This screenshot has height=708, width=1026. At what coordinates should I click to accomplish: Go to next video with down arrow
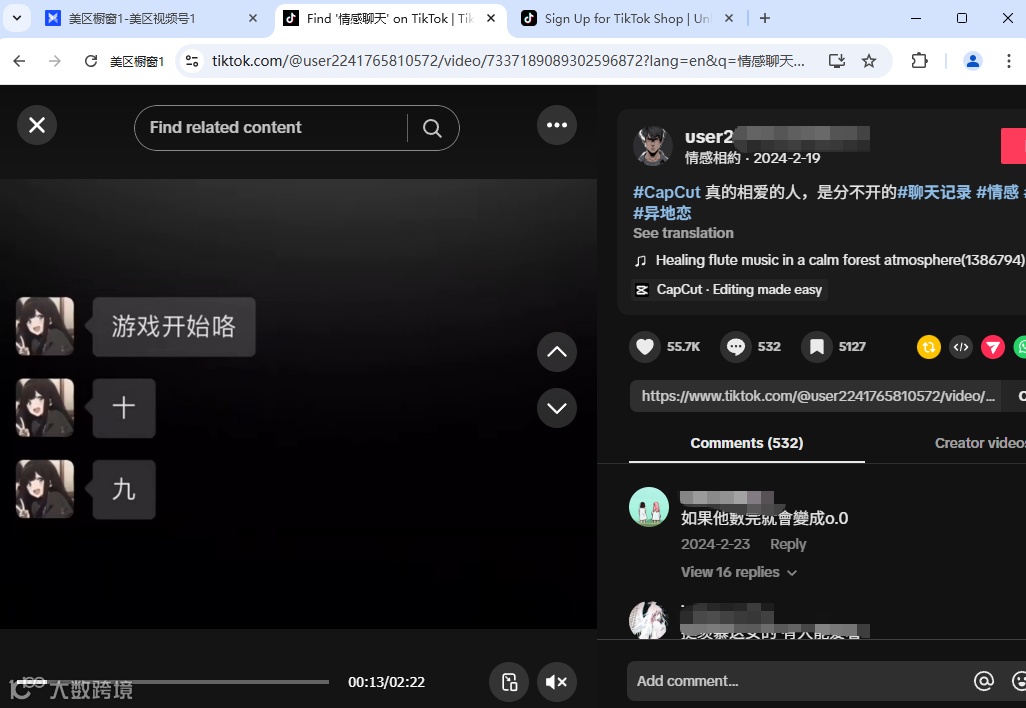(x=557, y=408)
